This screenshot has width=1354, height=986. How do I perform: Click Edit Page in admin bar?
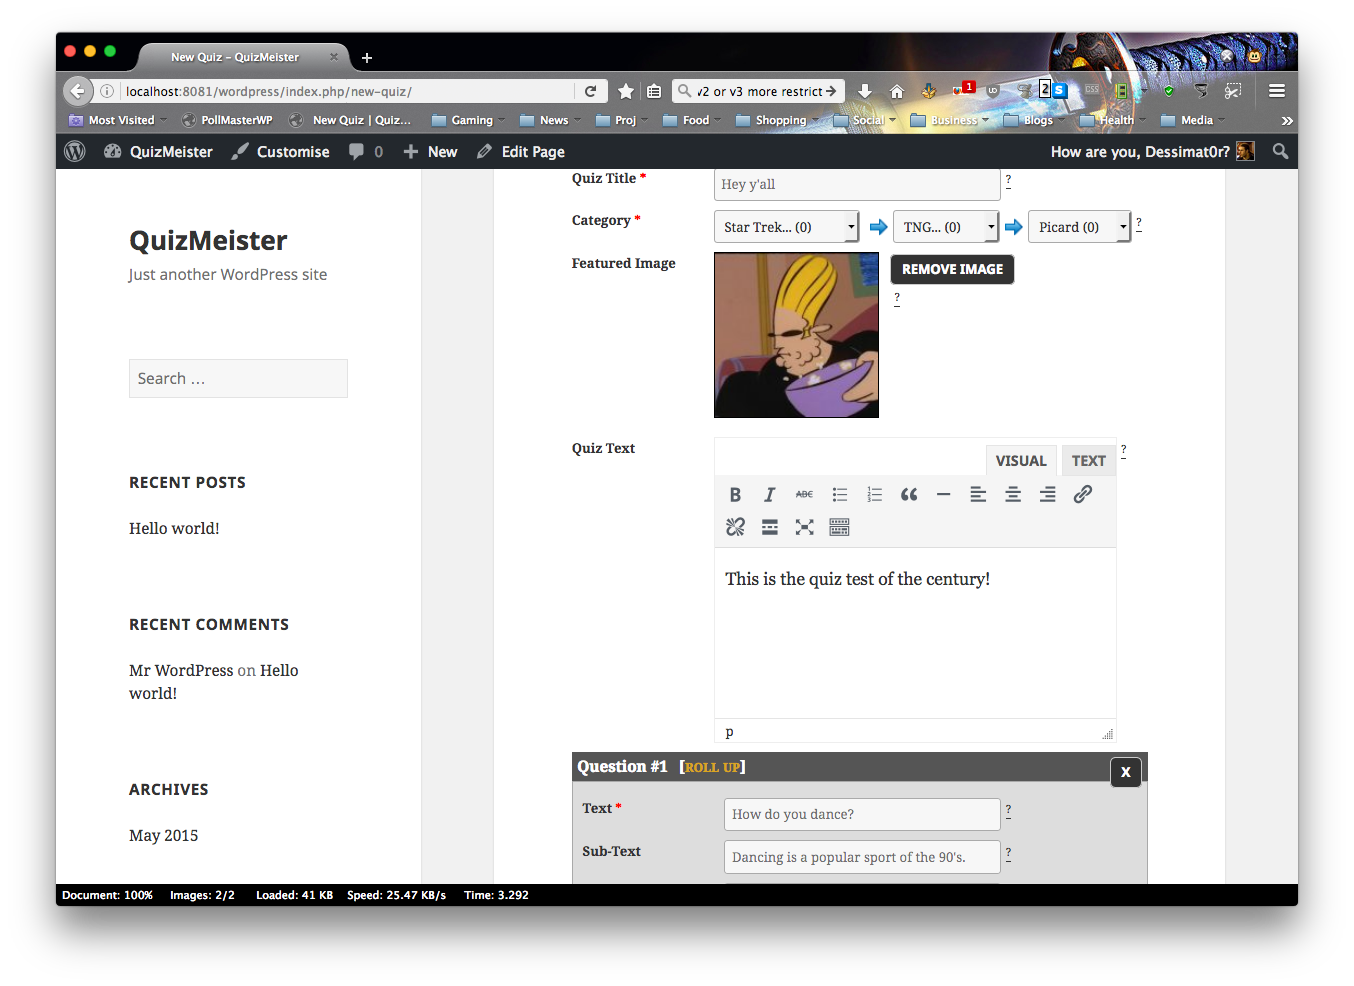point(521,151)
